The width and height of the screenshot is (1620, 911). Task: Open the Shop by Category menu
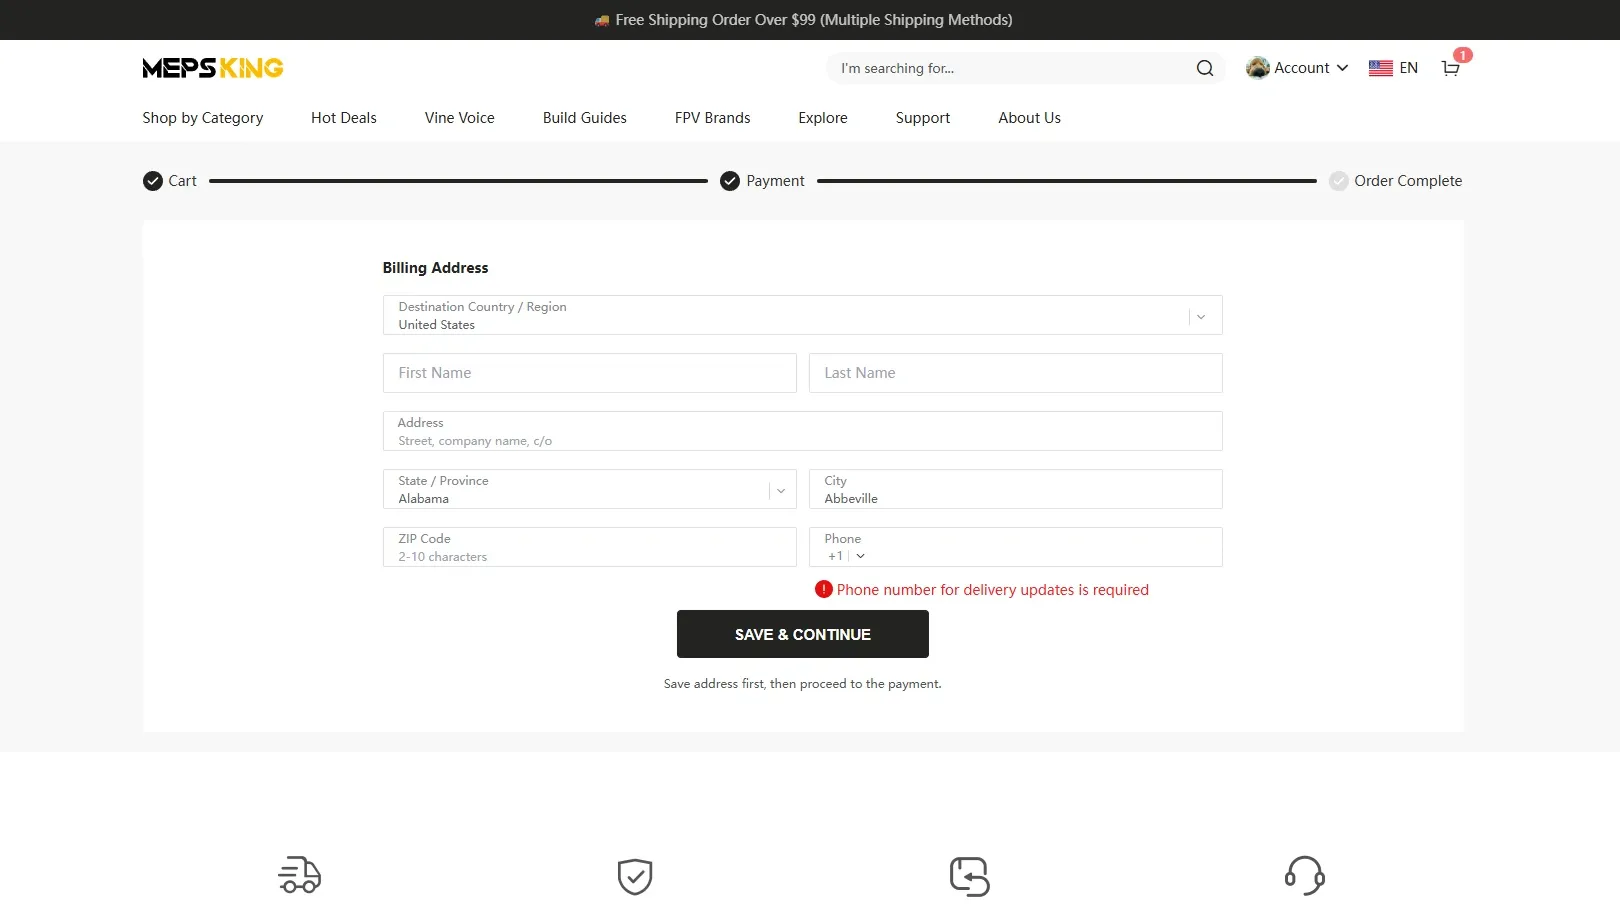coord(202,118)
